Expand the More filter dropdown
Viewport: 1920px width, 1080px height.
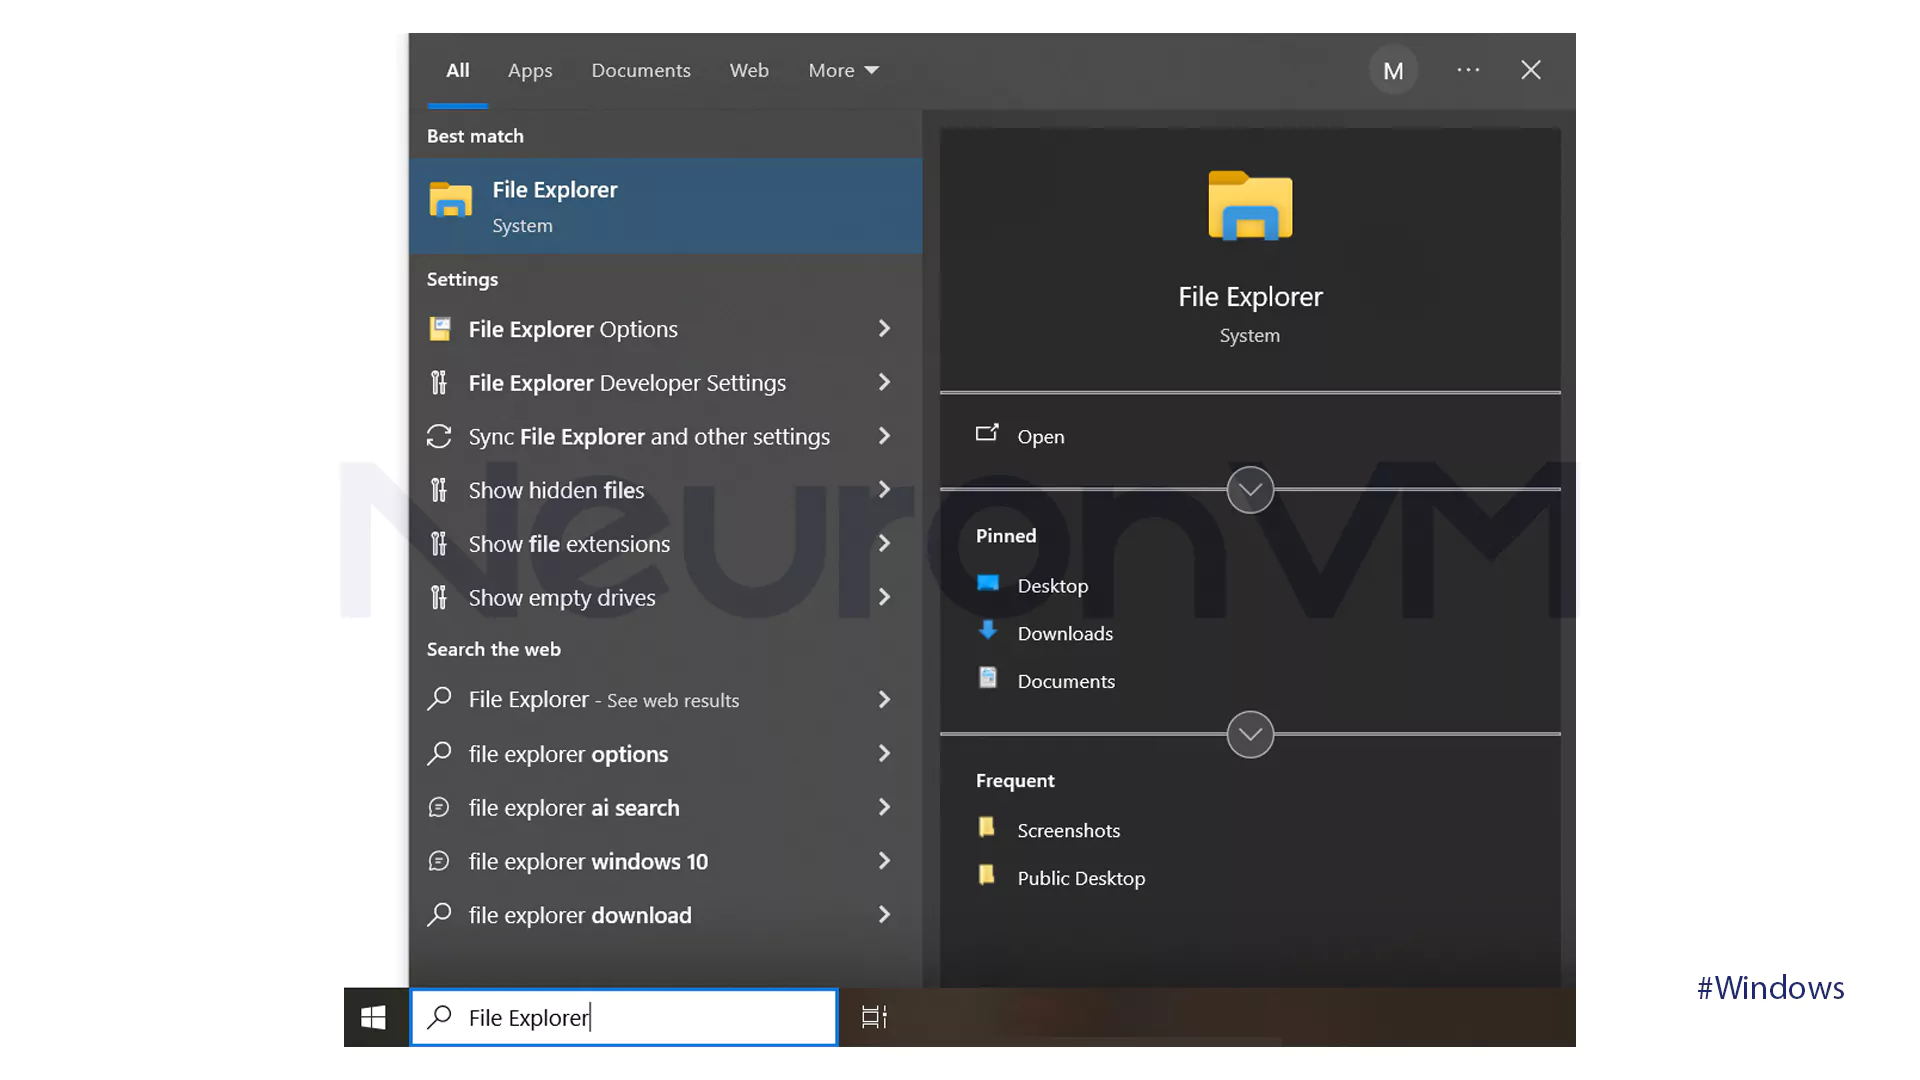[x=844, y=70]
